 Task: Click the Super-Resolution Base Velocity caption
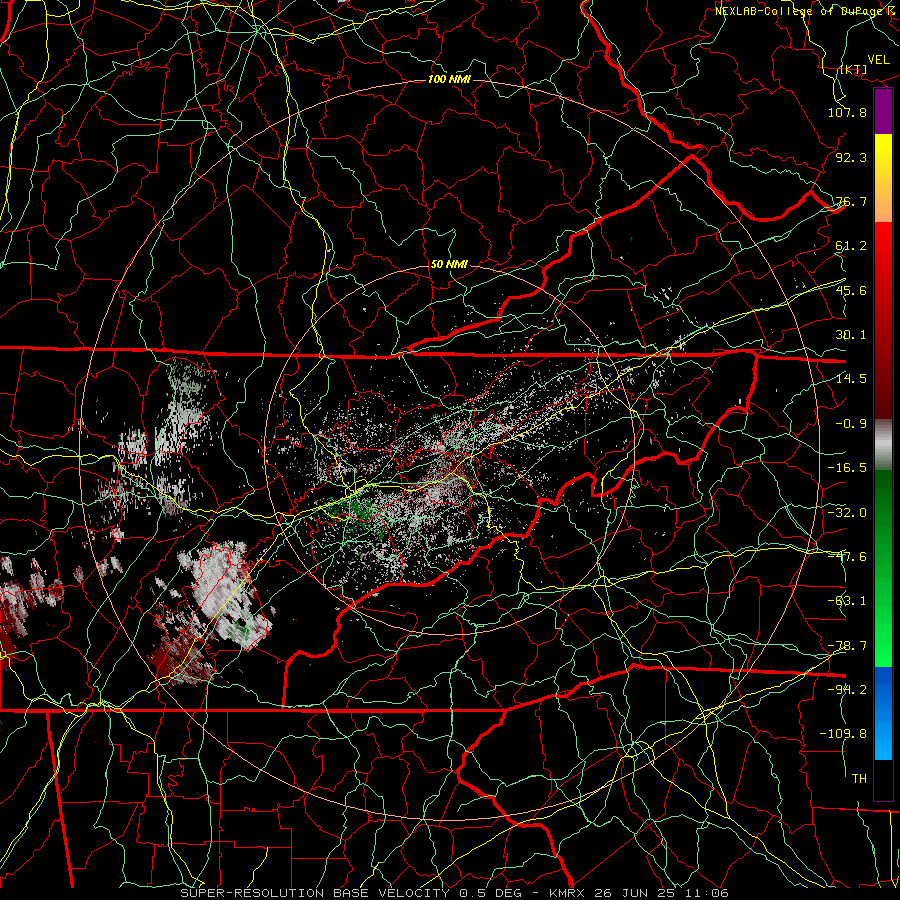[454, 893]
